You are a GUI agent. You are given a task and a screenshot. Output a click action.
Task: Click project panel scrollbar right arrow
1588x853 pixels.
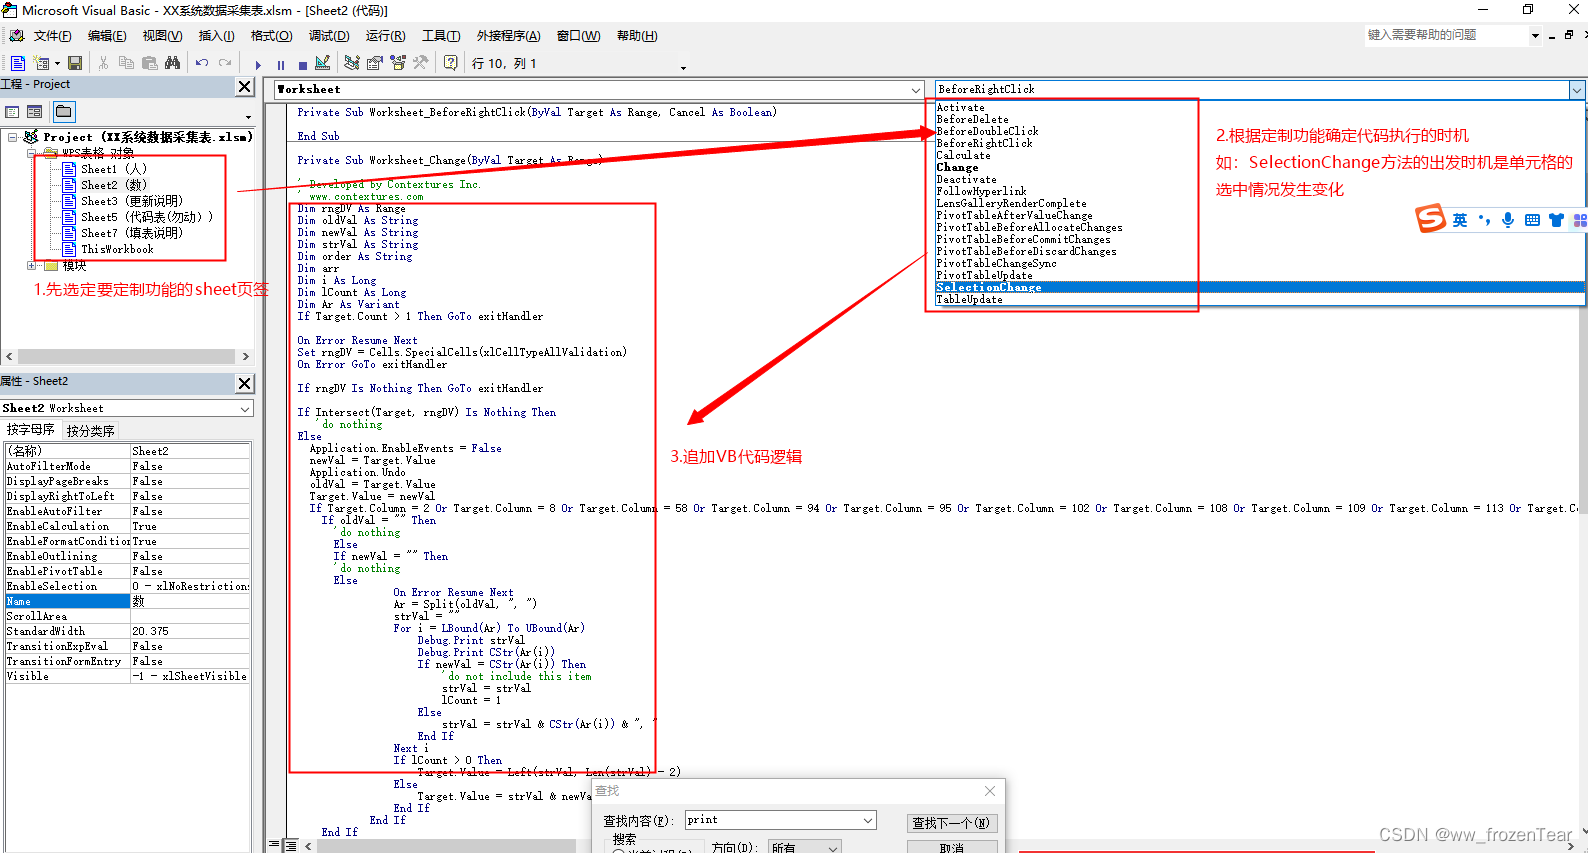tap(246, 356)
